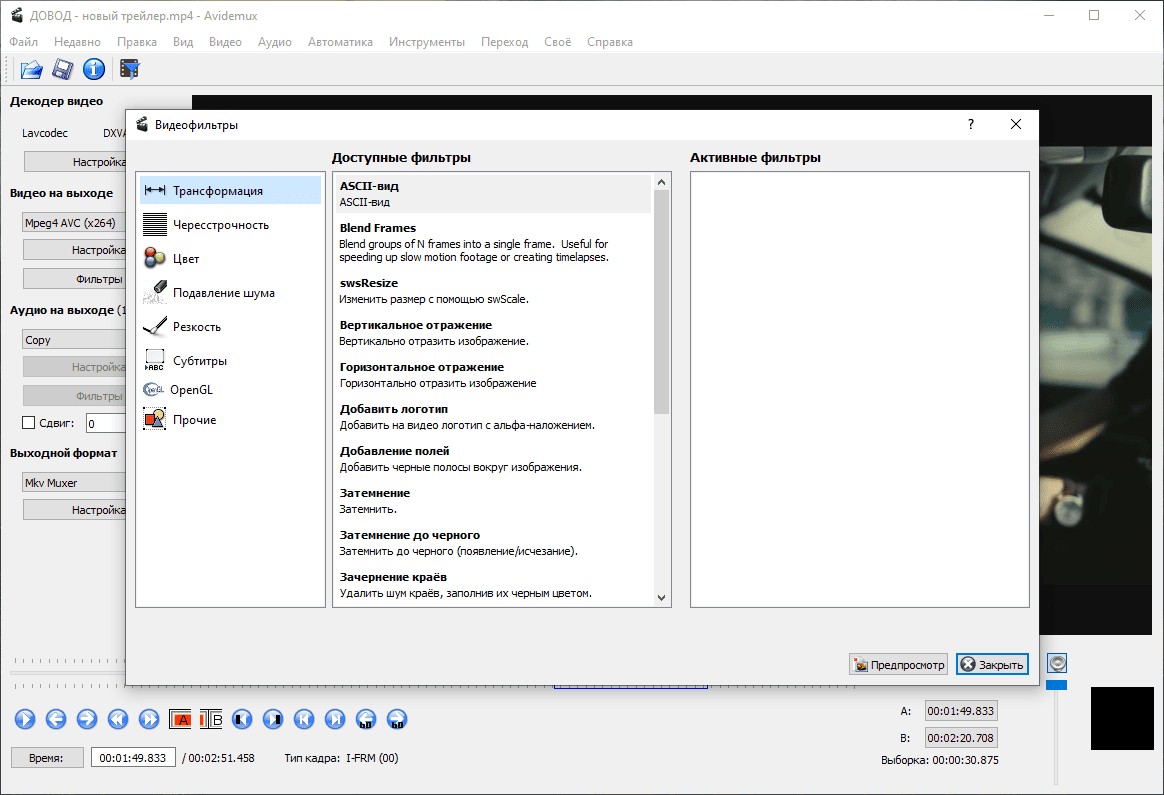This screenshot has width=1164, height=795.
Task: Select the Резкость filter category
Action: pos(230,327)
